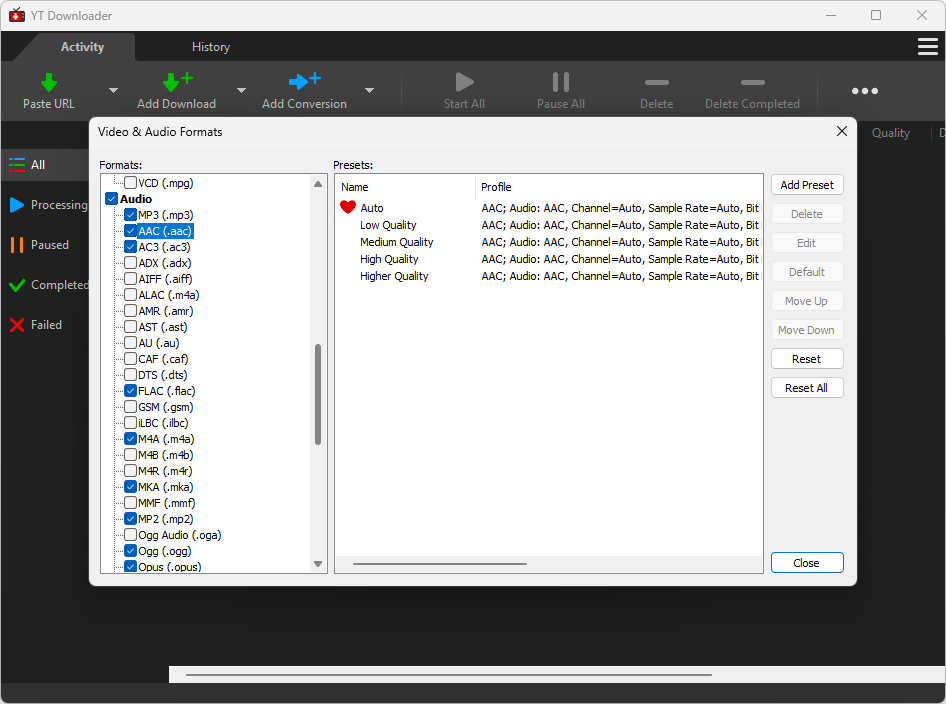Image resolution: width=946 pixels, height=704 pixels.
Task: Show Failed downloads in sidebar
Action: (45, 325)
